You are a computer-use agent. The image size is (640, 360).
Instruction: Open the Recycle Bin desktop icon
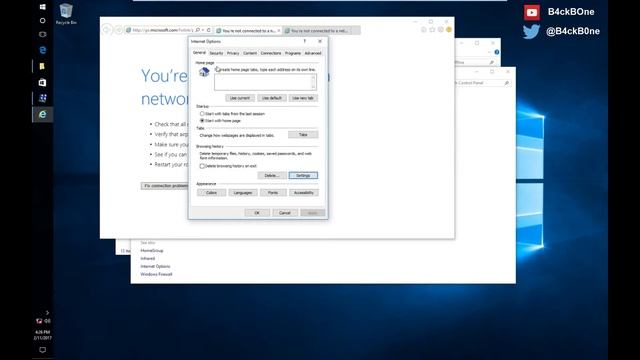click(x=66, y=14)
